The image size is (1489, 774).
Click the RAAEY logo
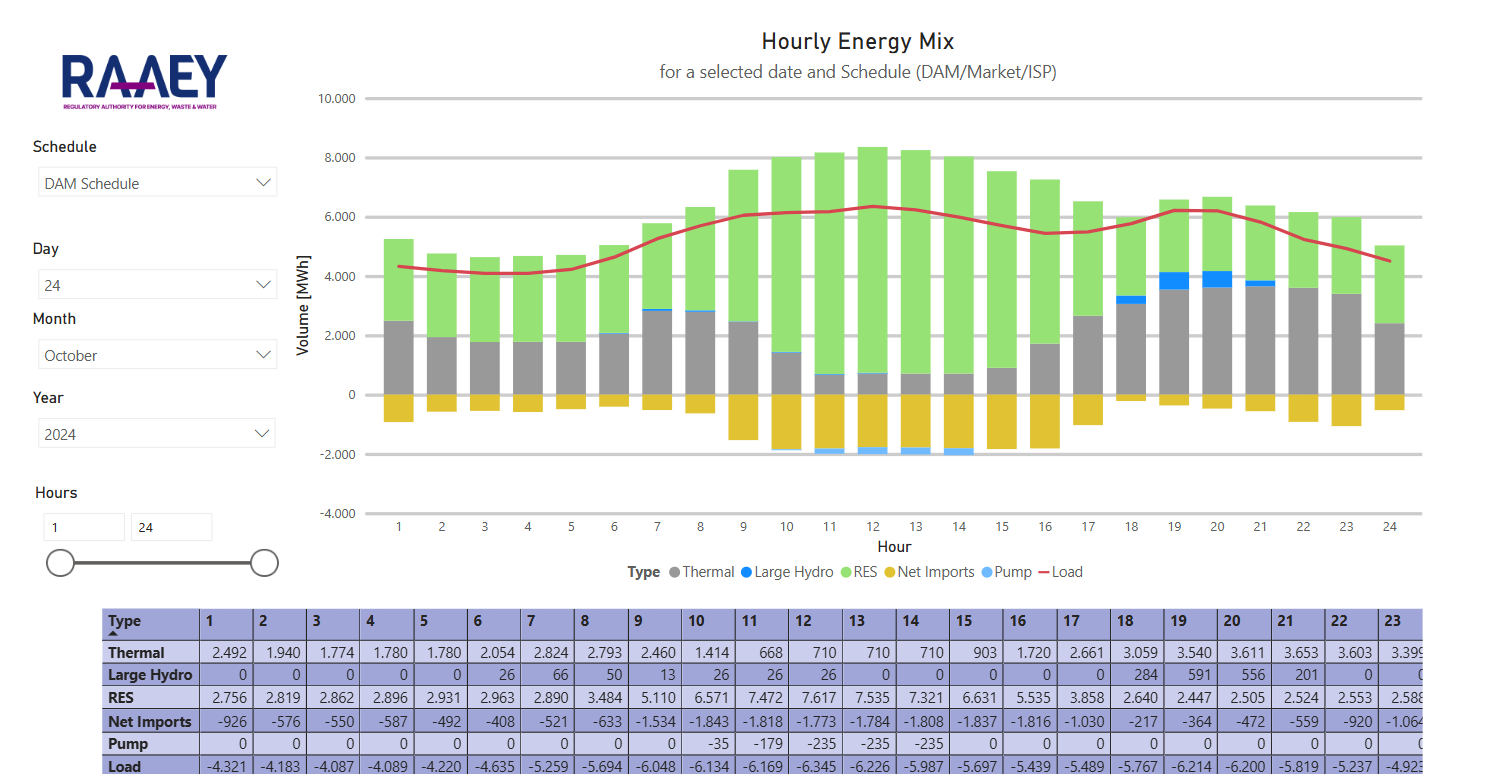tap(145, 82)
